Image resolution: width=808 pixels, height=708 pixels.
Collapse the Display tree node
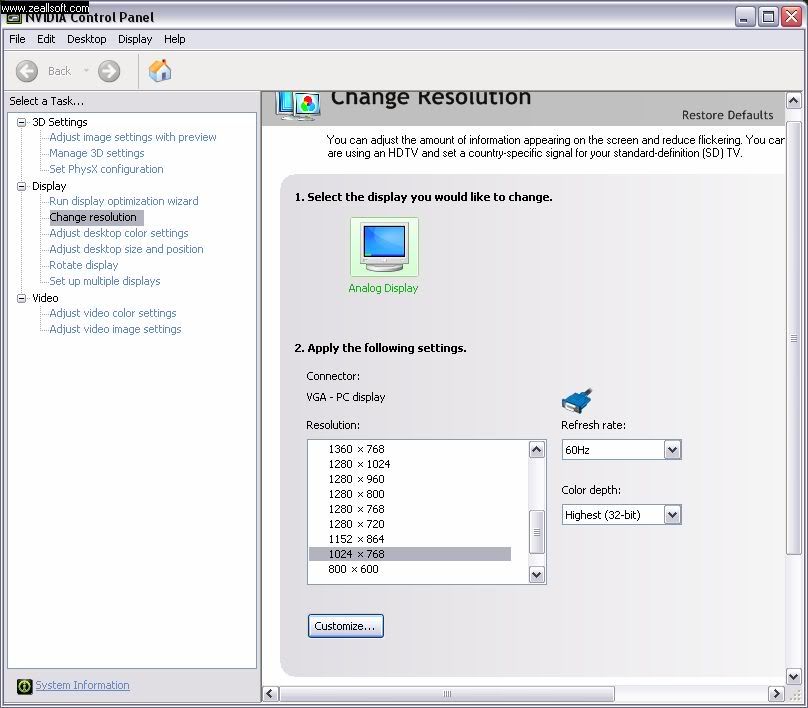tap(22, 186)
